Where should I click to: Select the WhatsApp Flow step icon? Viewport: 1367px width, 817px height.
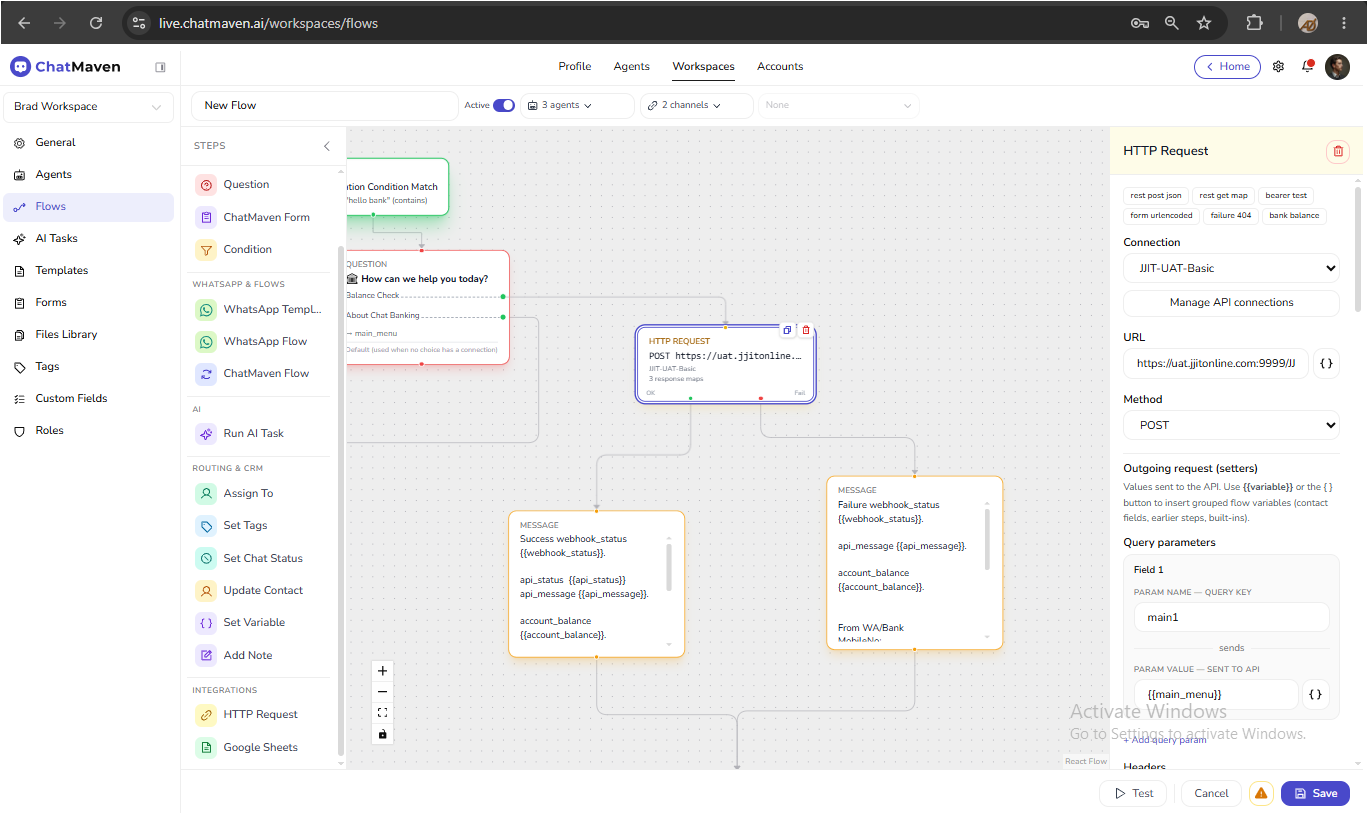tap(206, 342)
